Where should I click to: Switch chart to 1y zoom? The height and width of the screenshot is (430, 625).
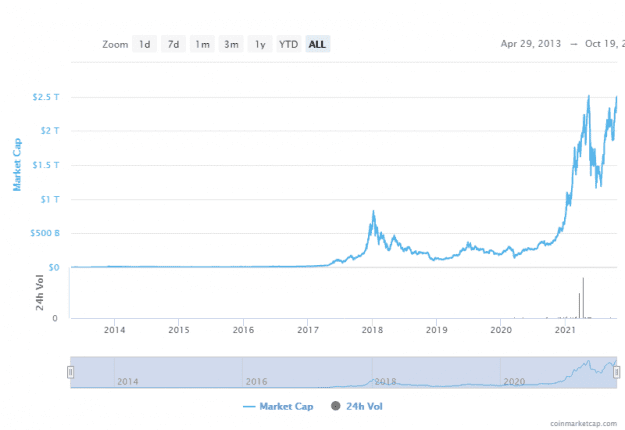260,44
